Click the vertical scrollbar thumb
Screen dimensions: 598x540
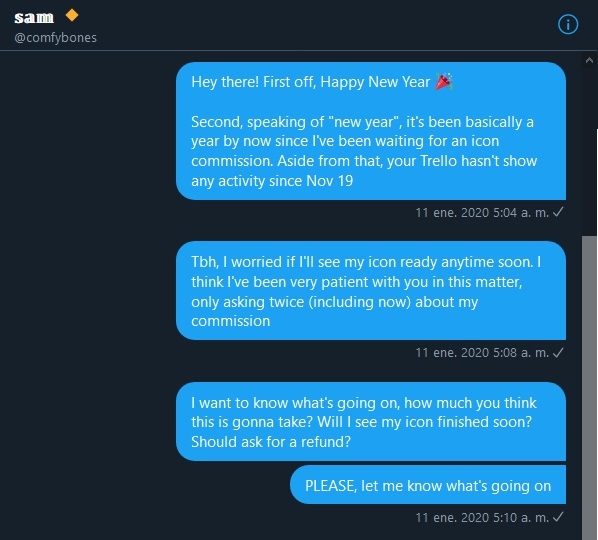[589, 387]
